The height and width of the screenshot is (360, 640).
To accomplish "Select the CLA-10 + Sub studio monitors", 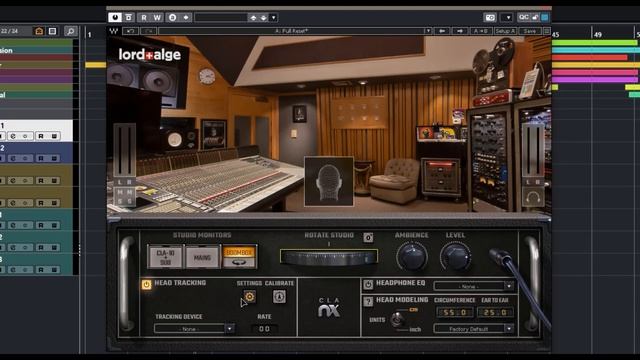I will click(x=165, y=257).
